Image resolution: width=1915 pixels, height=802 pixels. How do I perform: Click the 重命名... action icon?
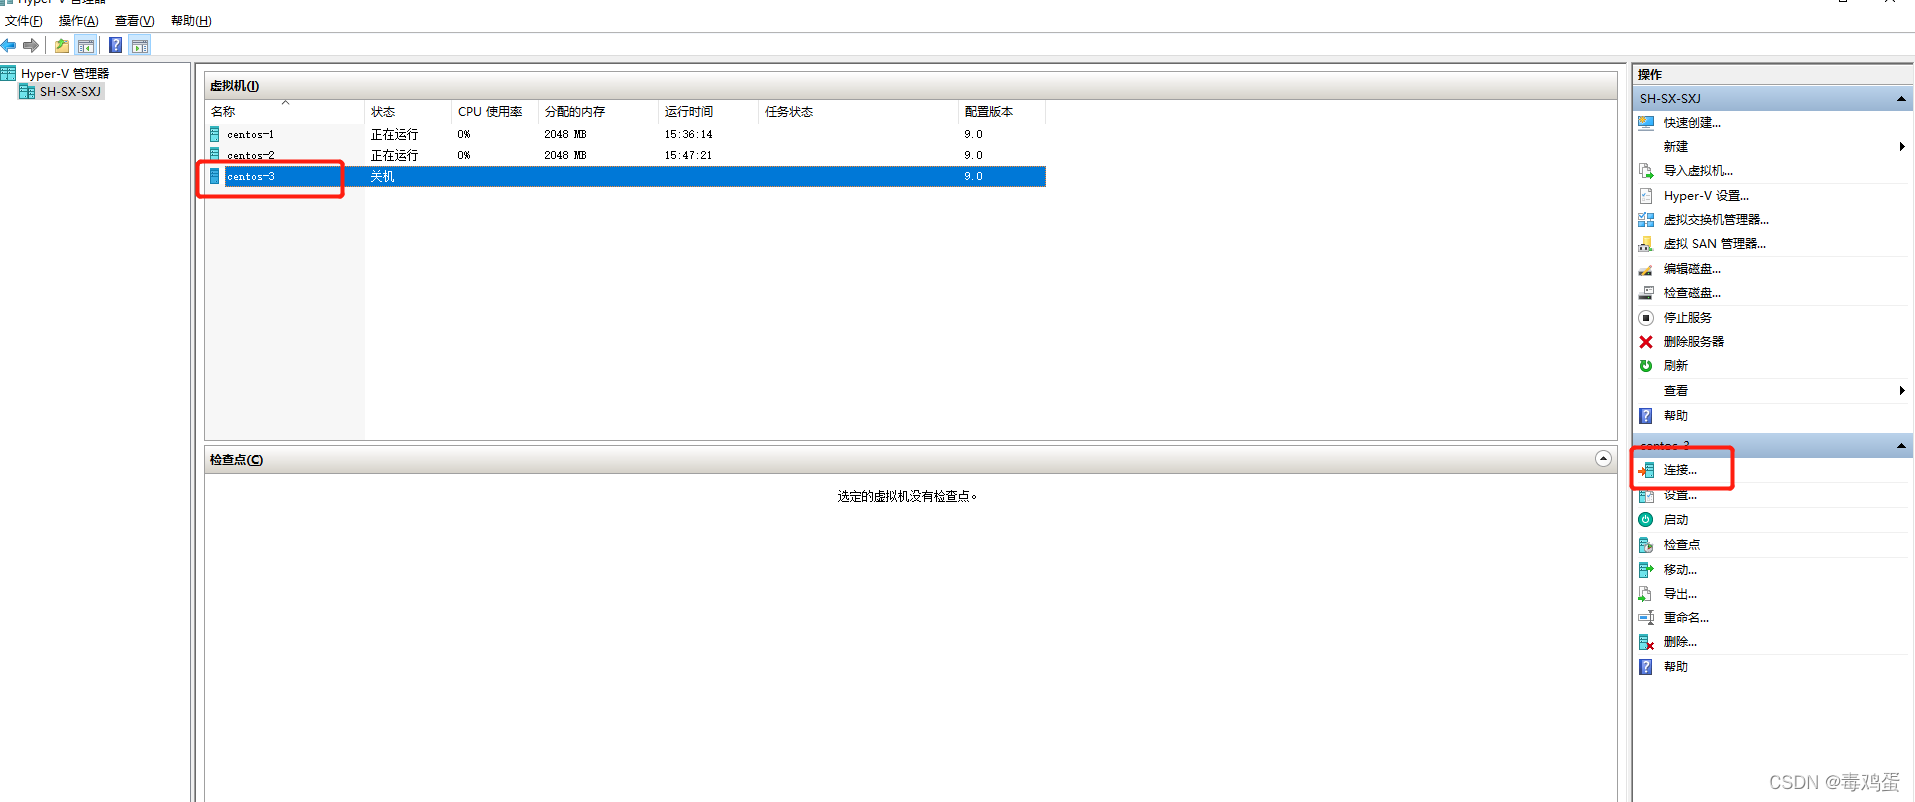pos(1646,618)
